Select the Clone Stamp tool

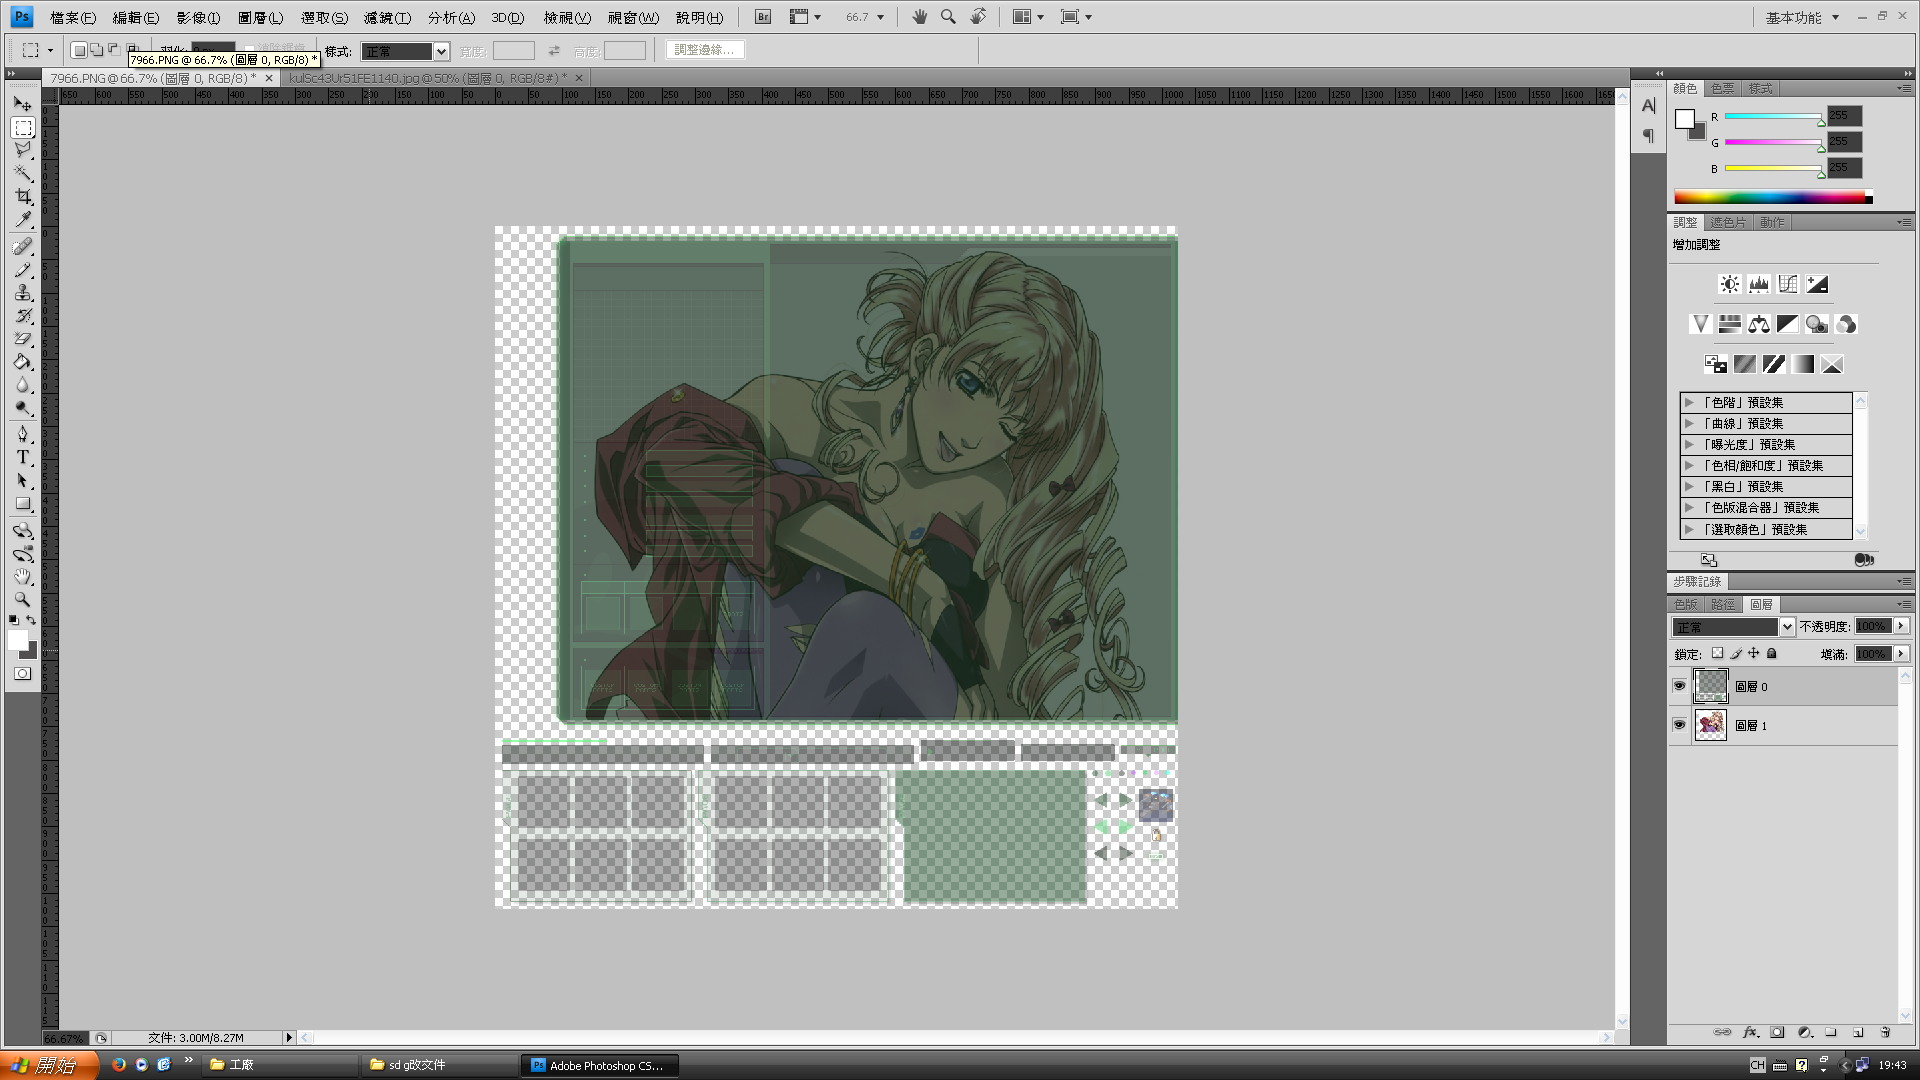(x=23, y=293)
